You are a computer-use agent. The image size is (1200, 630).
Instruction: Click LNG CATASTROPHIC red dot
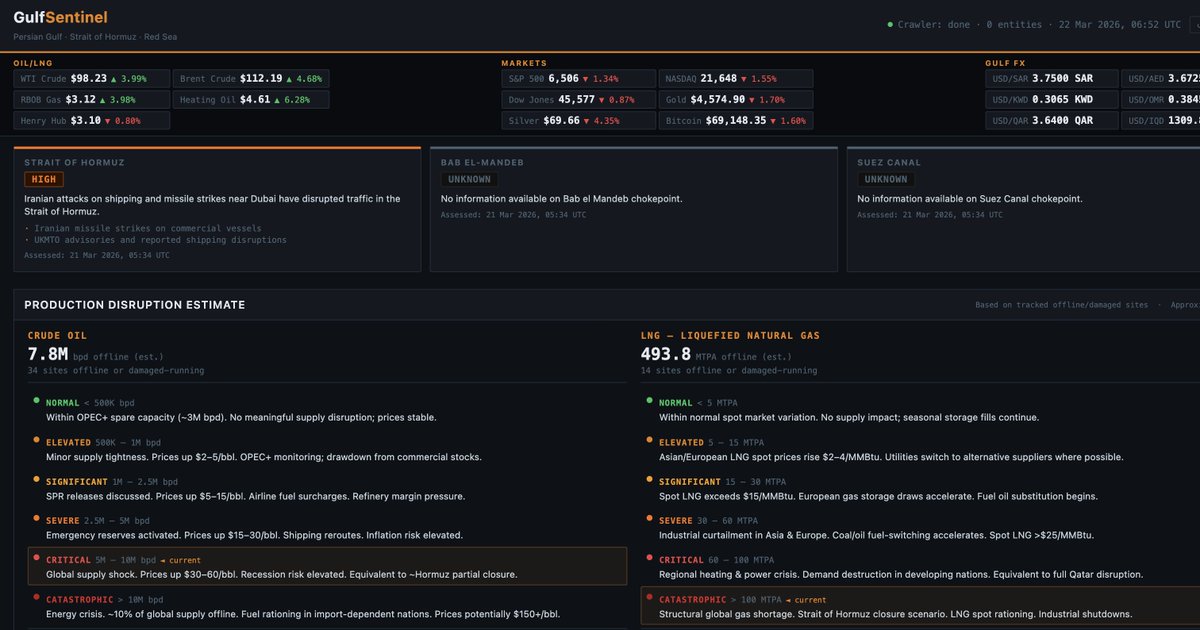tap(649, 597)
